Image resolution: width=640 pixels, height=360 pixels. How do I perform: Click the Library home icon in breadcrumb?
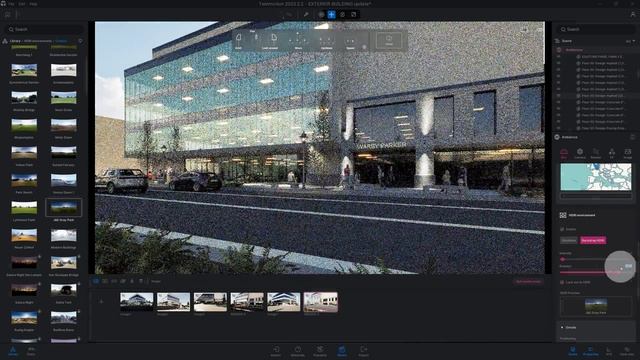tap(5, 41)
